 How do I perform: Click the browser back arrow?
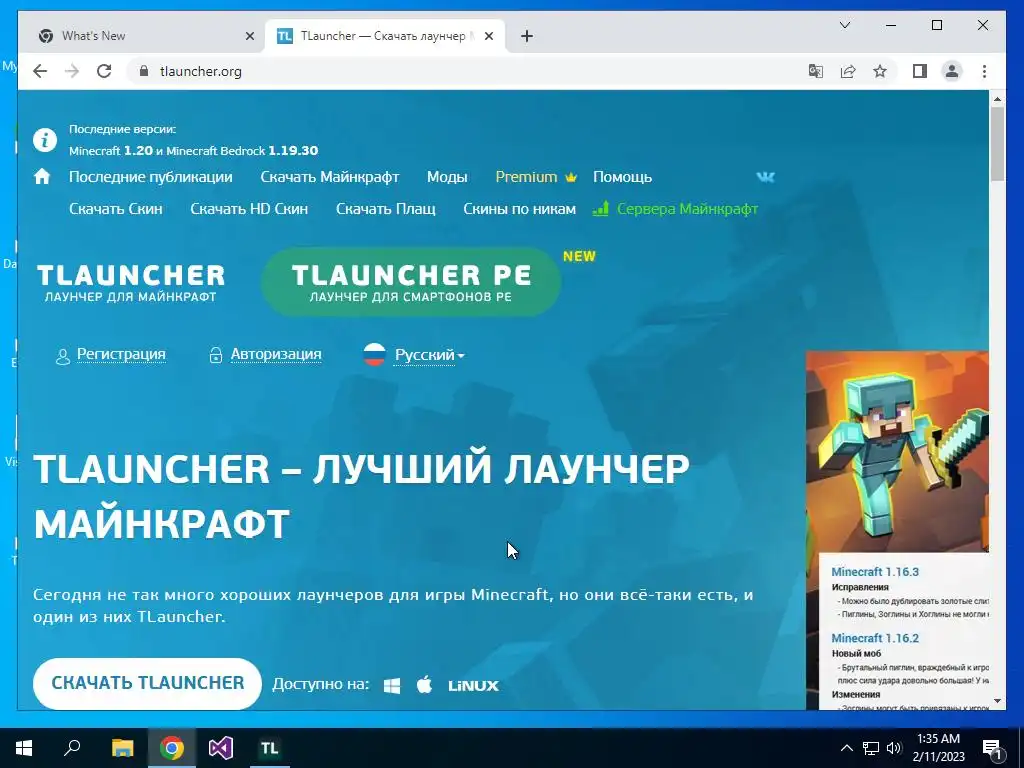pos(40,71)
